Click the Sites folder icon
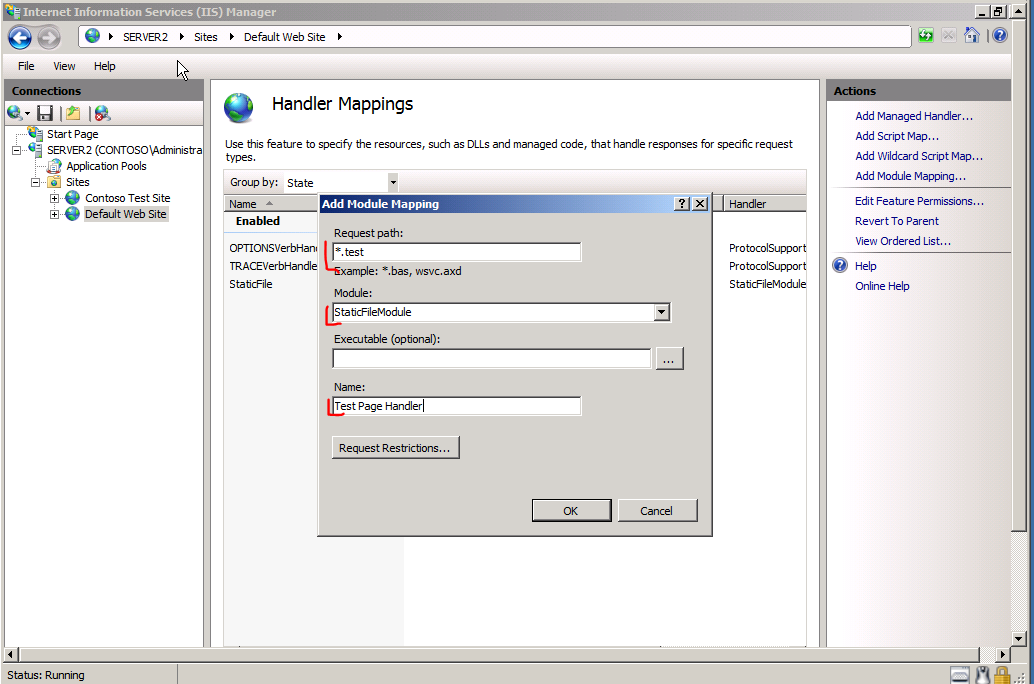Viewport: 1034px width, 684px height. (54, 182)
